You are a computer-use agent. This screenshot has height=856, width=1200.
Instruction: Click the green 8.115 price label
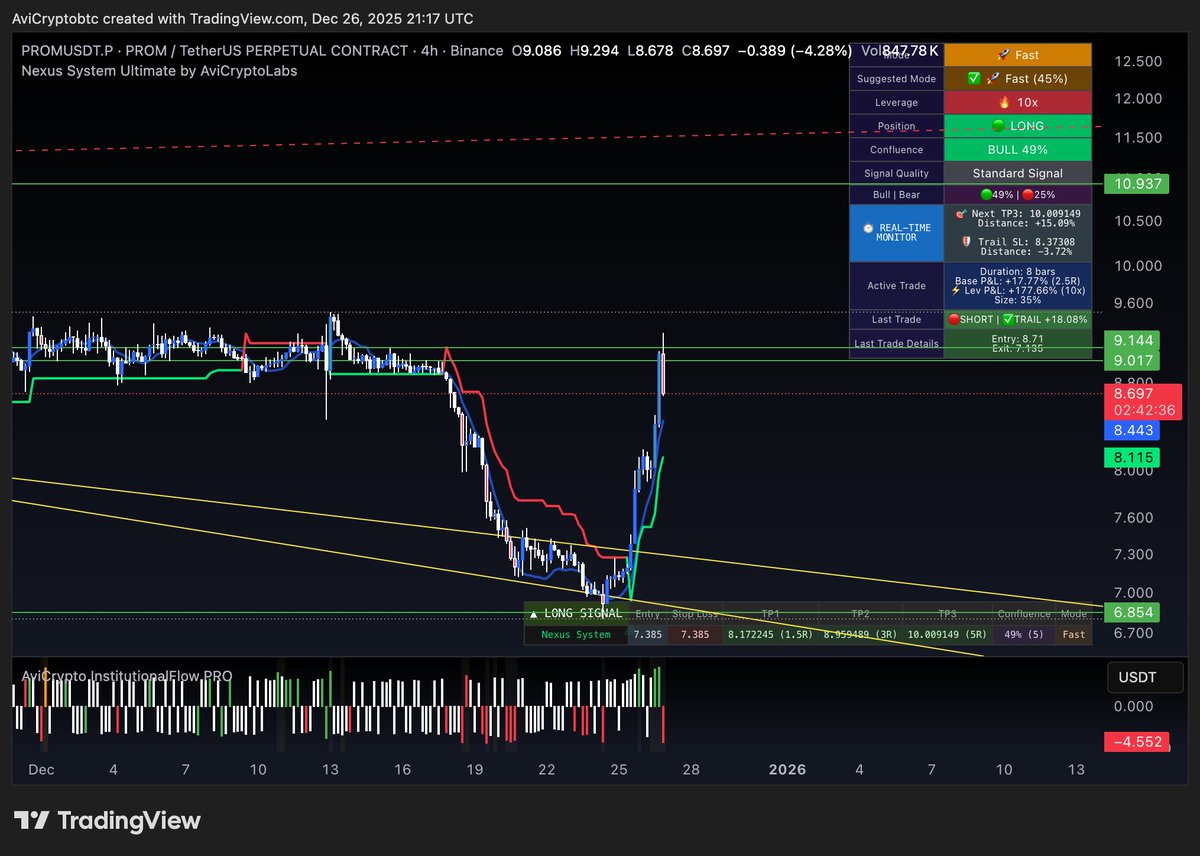click(1132, 457)
